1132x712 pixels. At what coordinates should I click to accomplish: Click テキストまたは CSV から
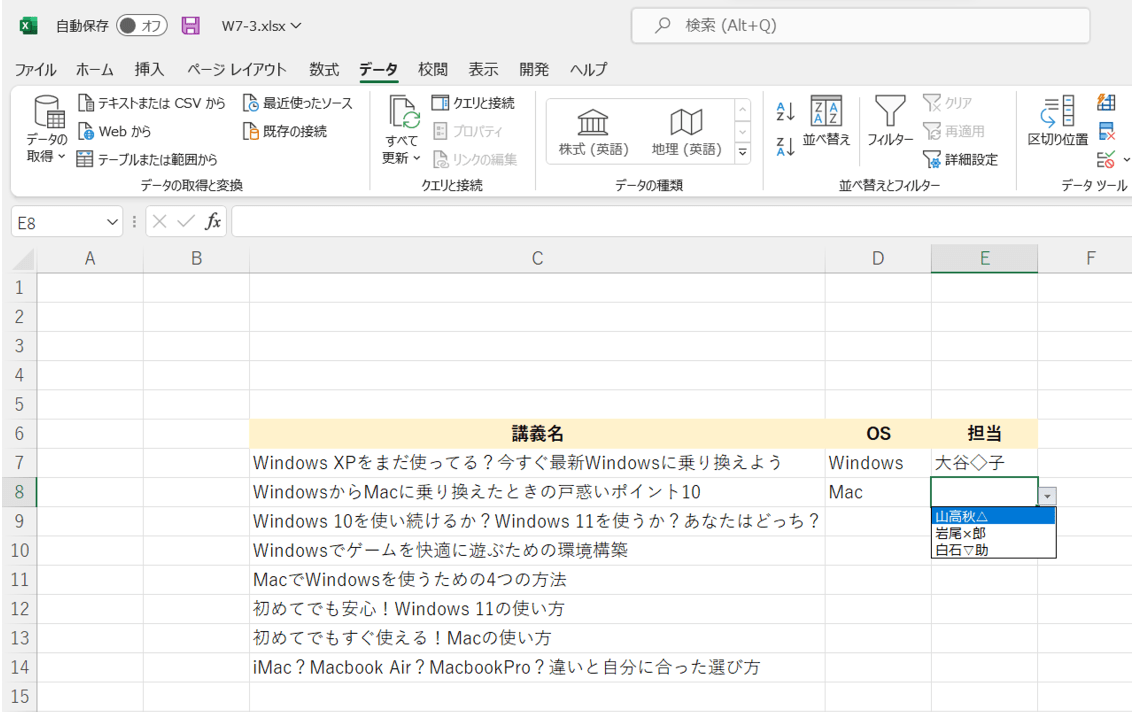152,103
